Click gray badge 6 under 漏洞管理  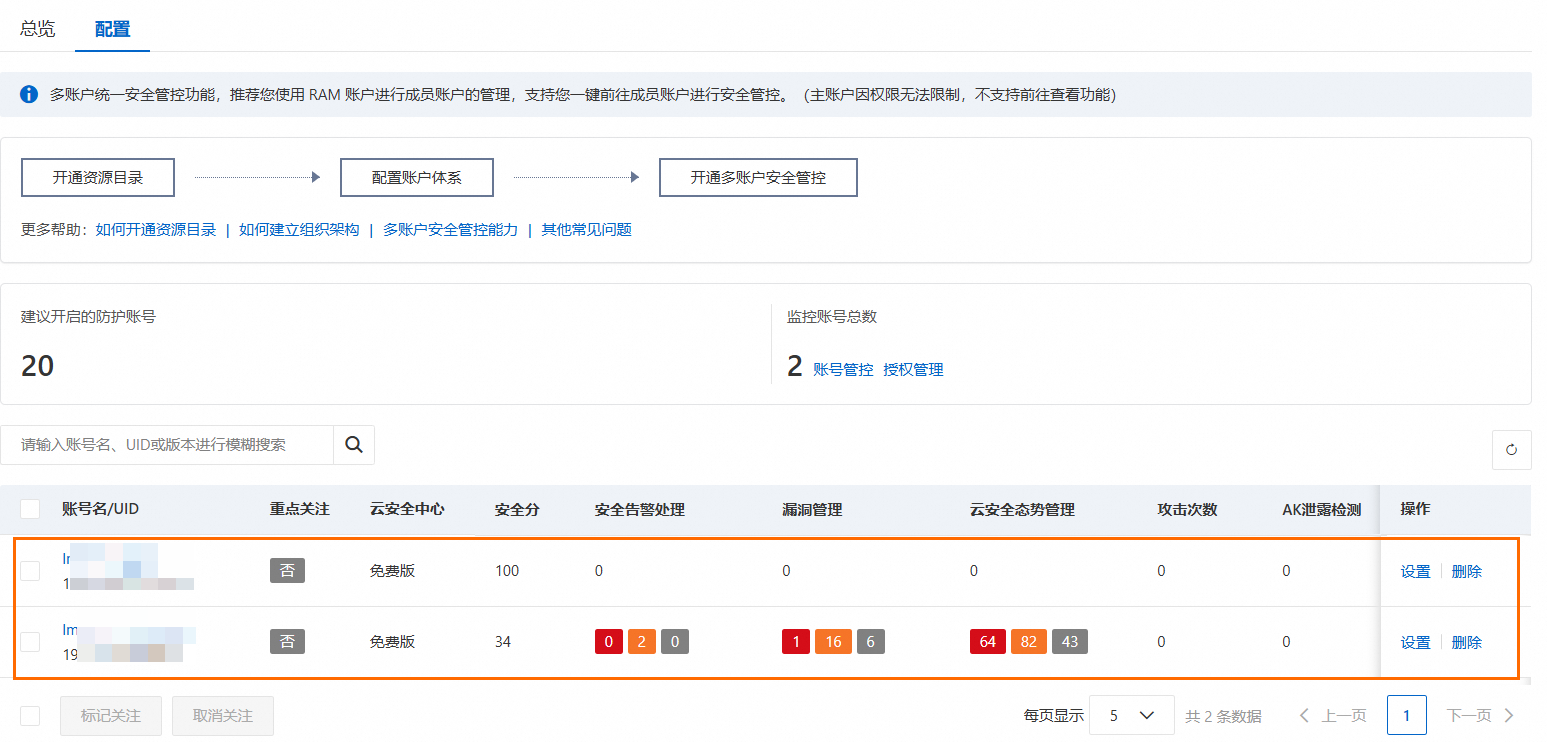(870, 641)
